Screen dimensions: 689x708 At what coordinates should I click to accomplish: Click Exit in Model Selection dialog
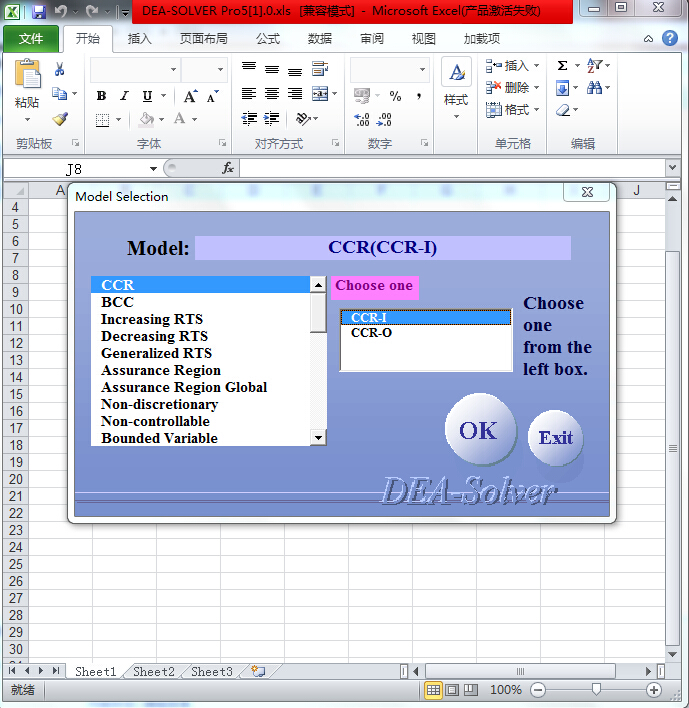pos(555,438)
